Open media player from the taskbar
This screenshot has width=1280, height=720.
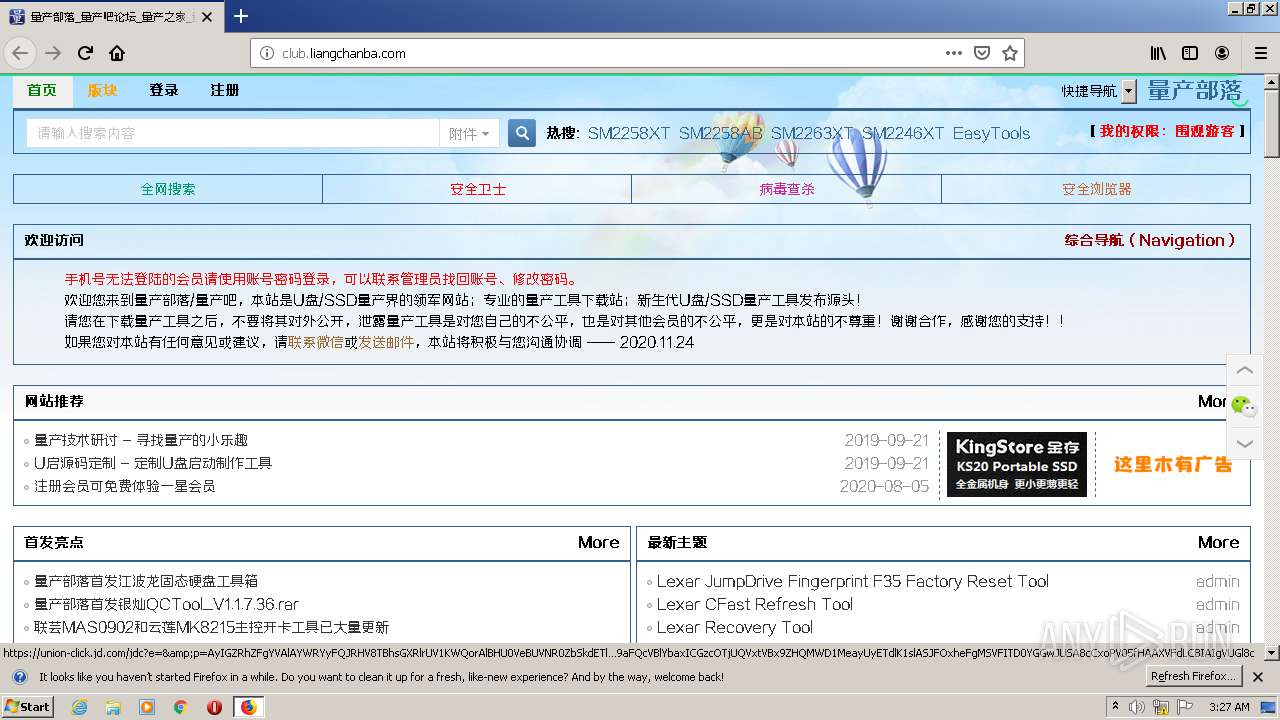pyautogui.click(x=147, y=707)
